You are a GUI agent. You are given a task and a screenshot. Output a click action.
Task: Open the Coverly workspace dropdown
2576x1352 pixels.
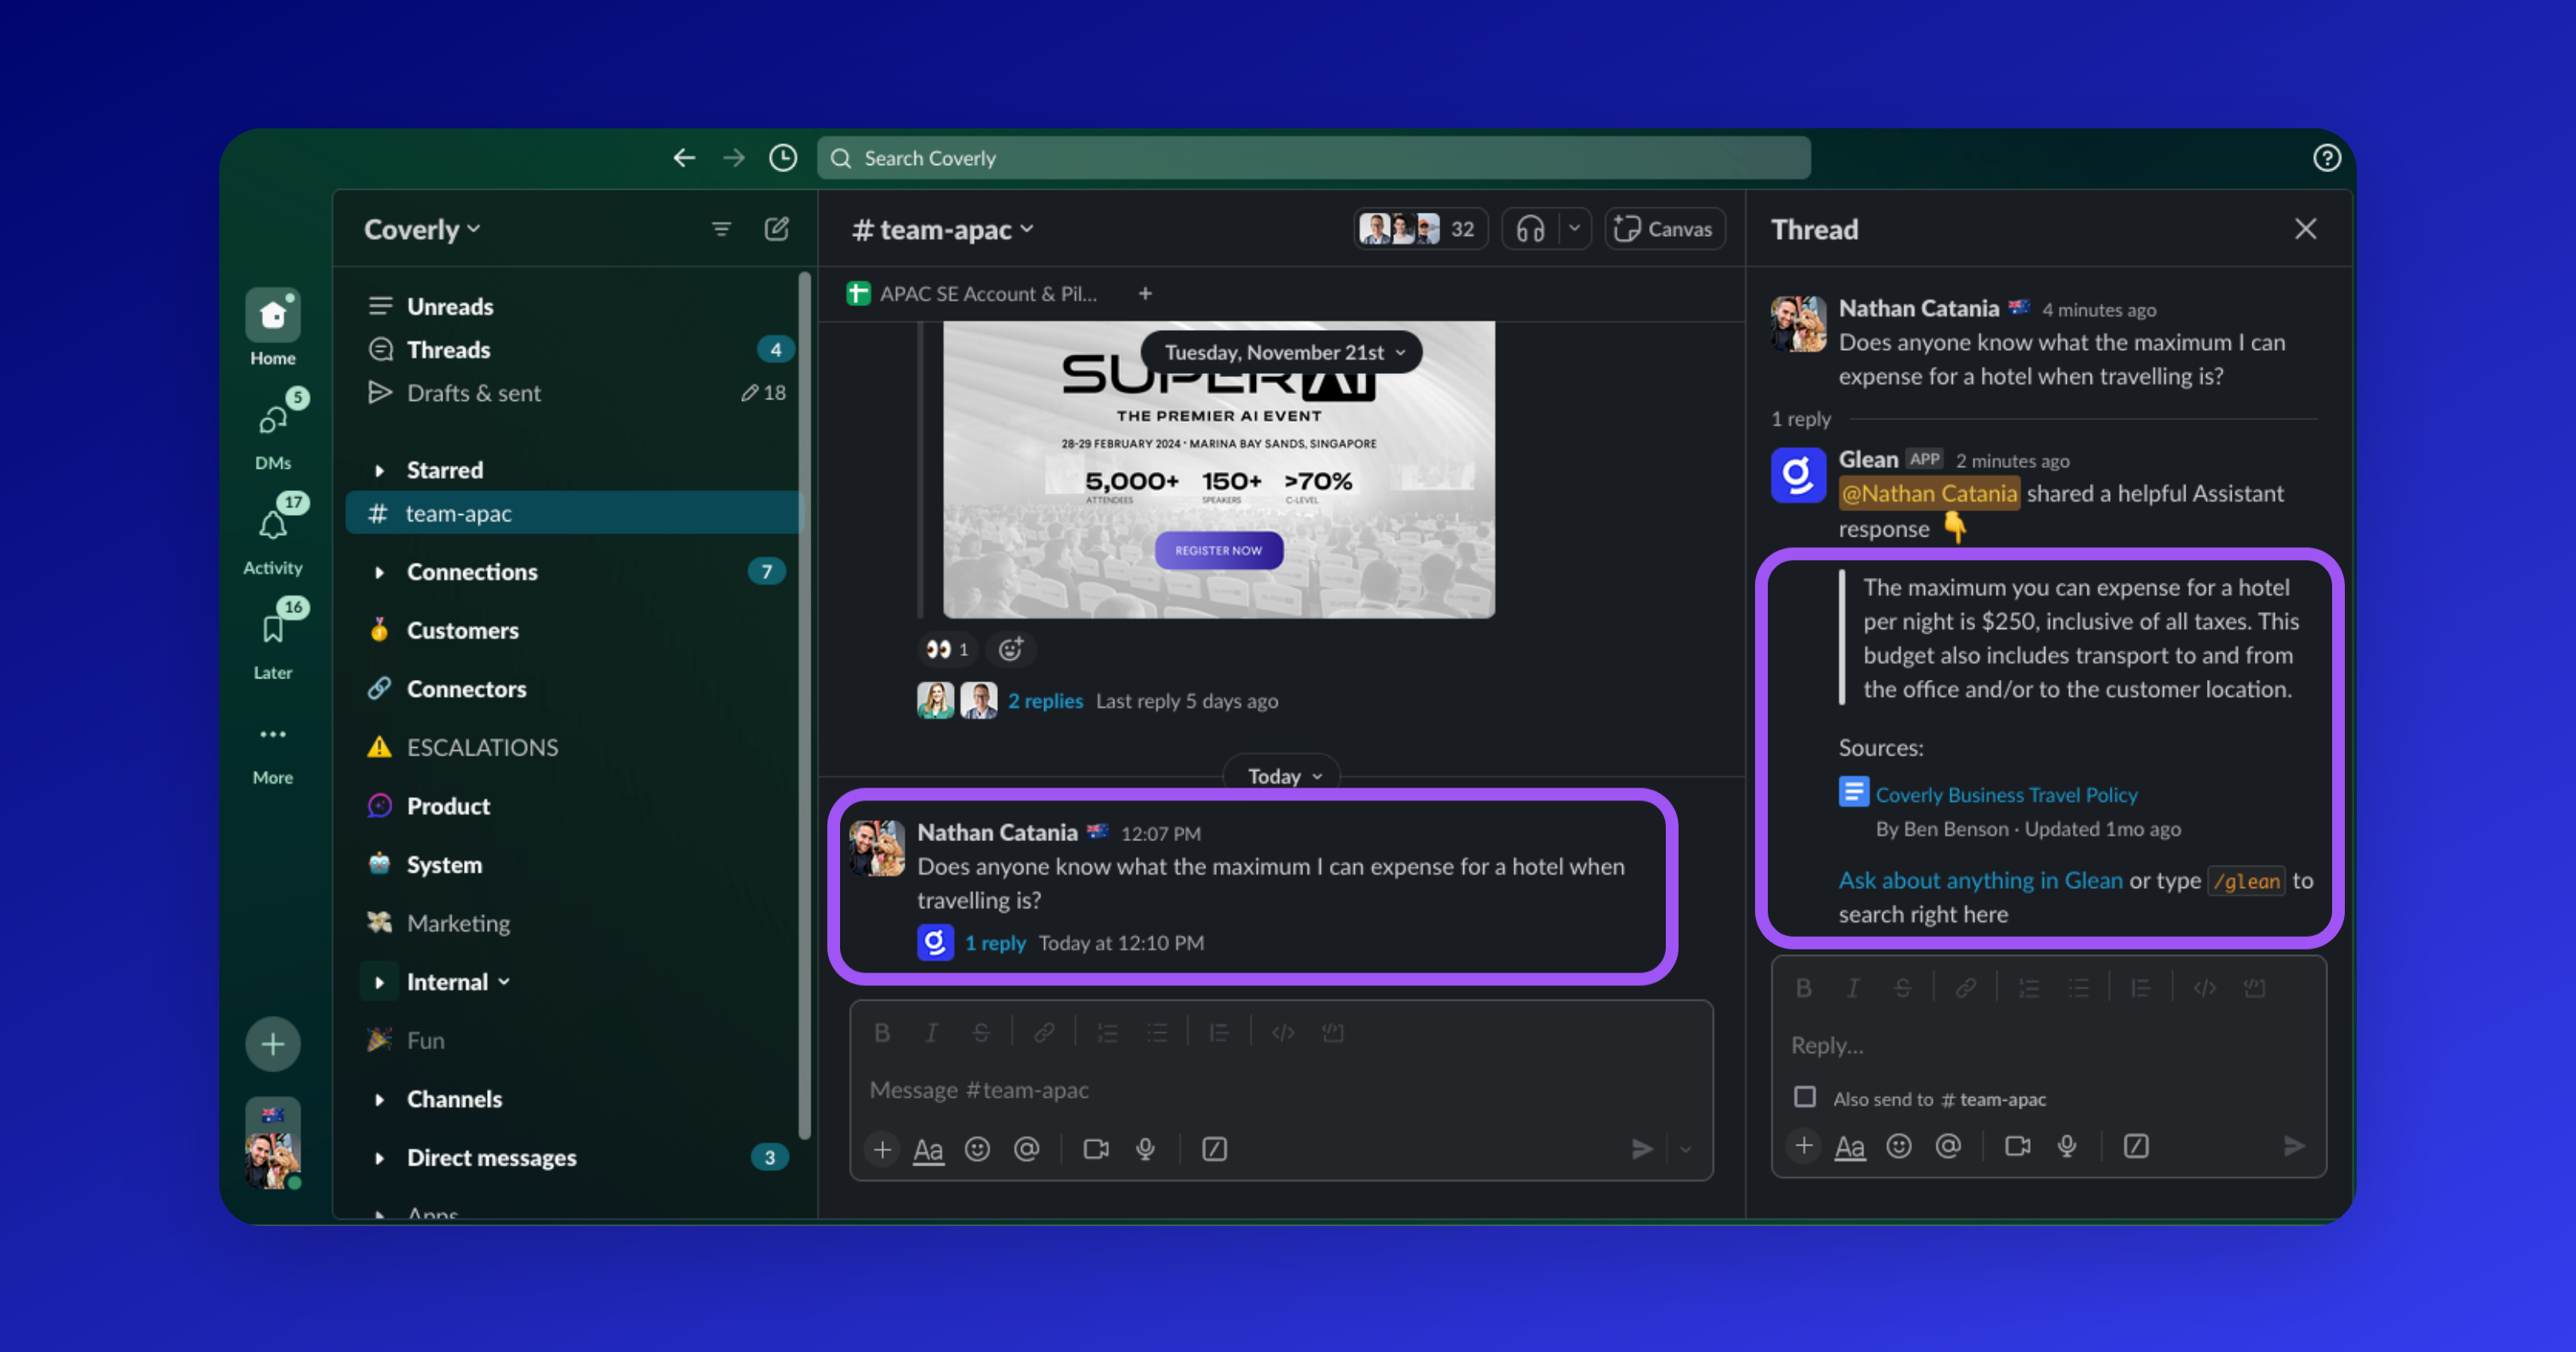coord(422,229)
